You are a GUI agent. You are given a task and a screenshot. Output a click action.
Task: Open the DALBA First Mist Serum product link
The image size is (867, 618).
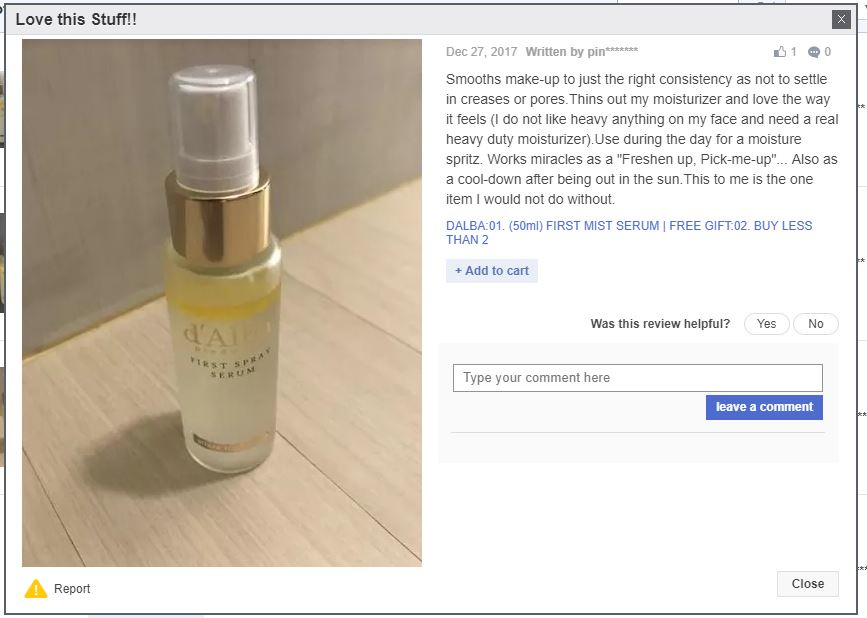pyautogui.click(x=629, y=233)
